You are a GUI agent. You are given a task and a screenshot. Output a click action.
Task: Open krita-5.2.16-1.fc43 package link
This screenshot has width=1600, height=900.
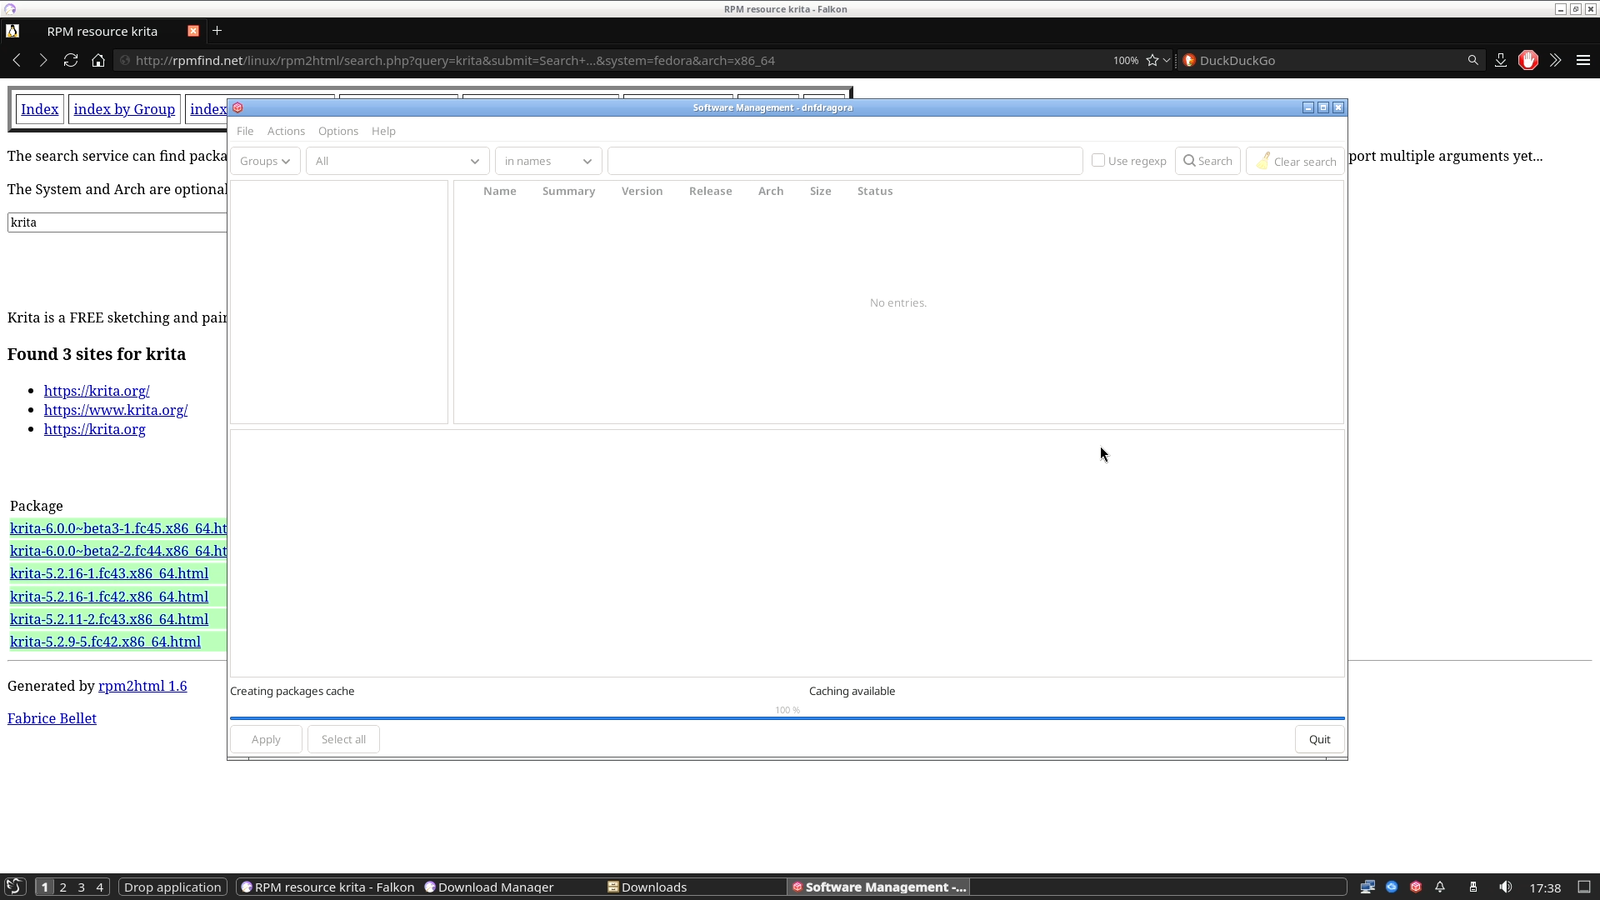[109, 573]
